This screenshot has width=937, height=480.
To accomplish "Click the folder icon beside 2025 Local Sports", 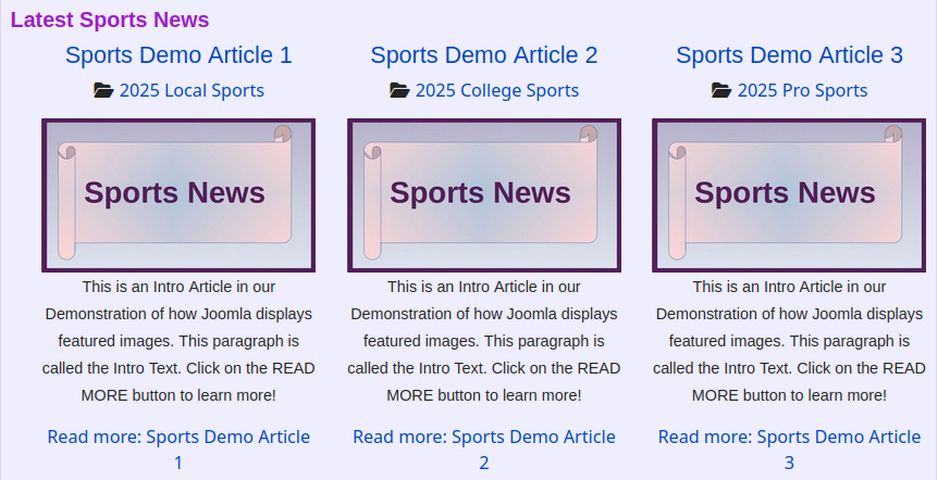I will (103, 91).
